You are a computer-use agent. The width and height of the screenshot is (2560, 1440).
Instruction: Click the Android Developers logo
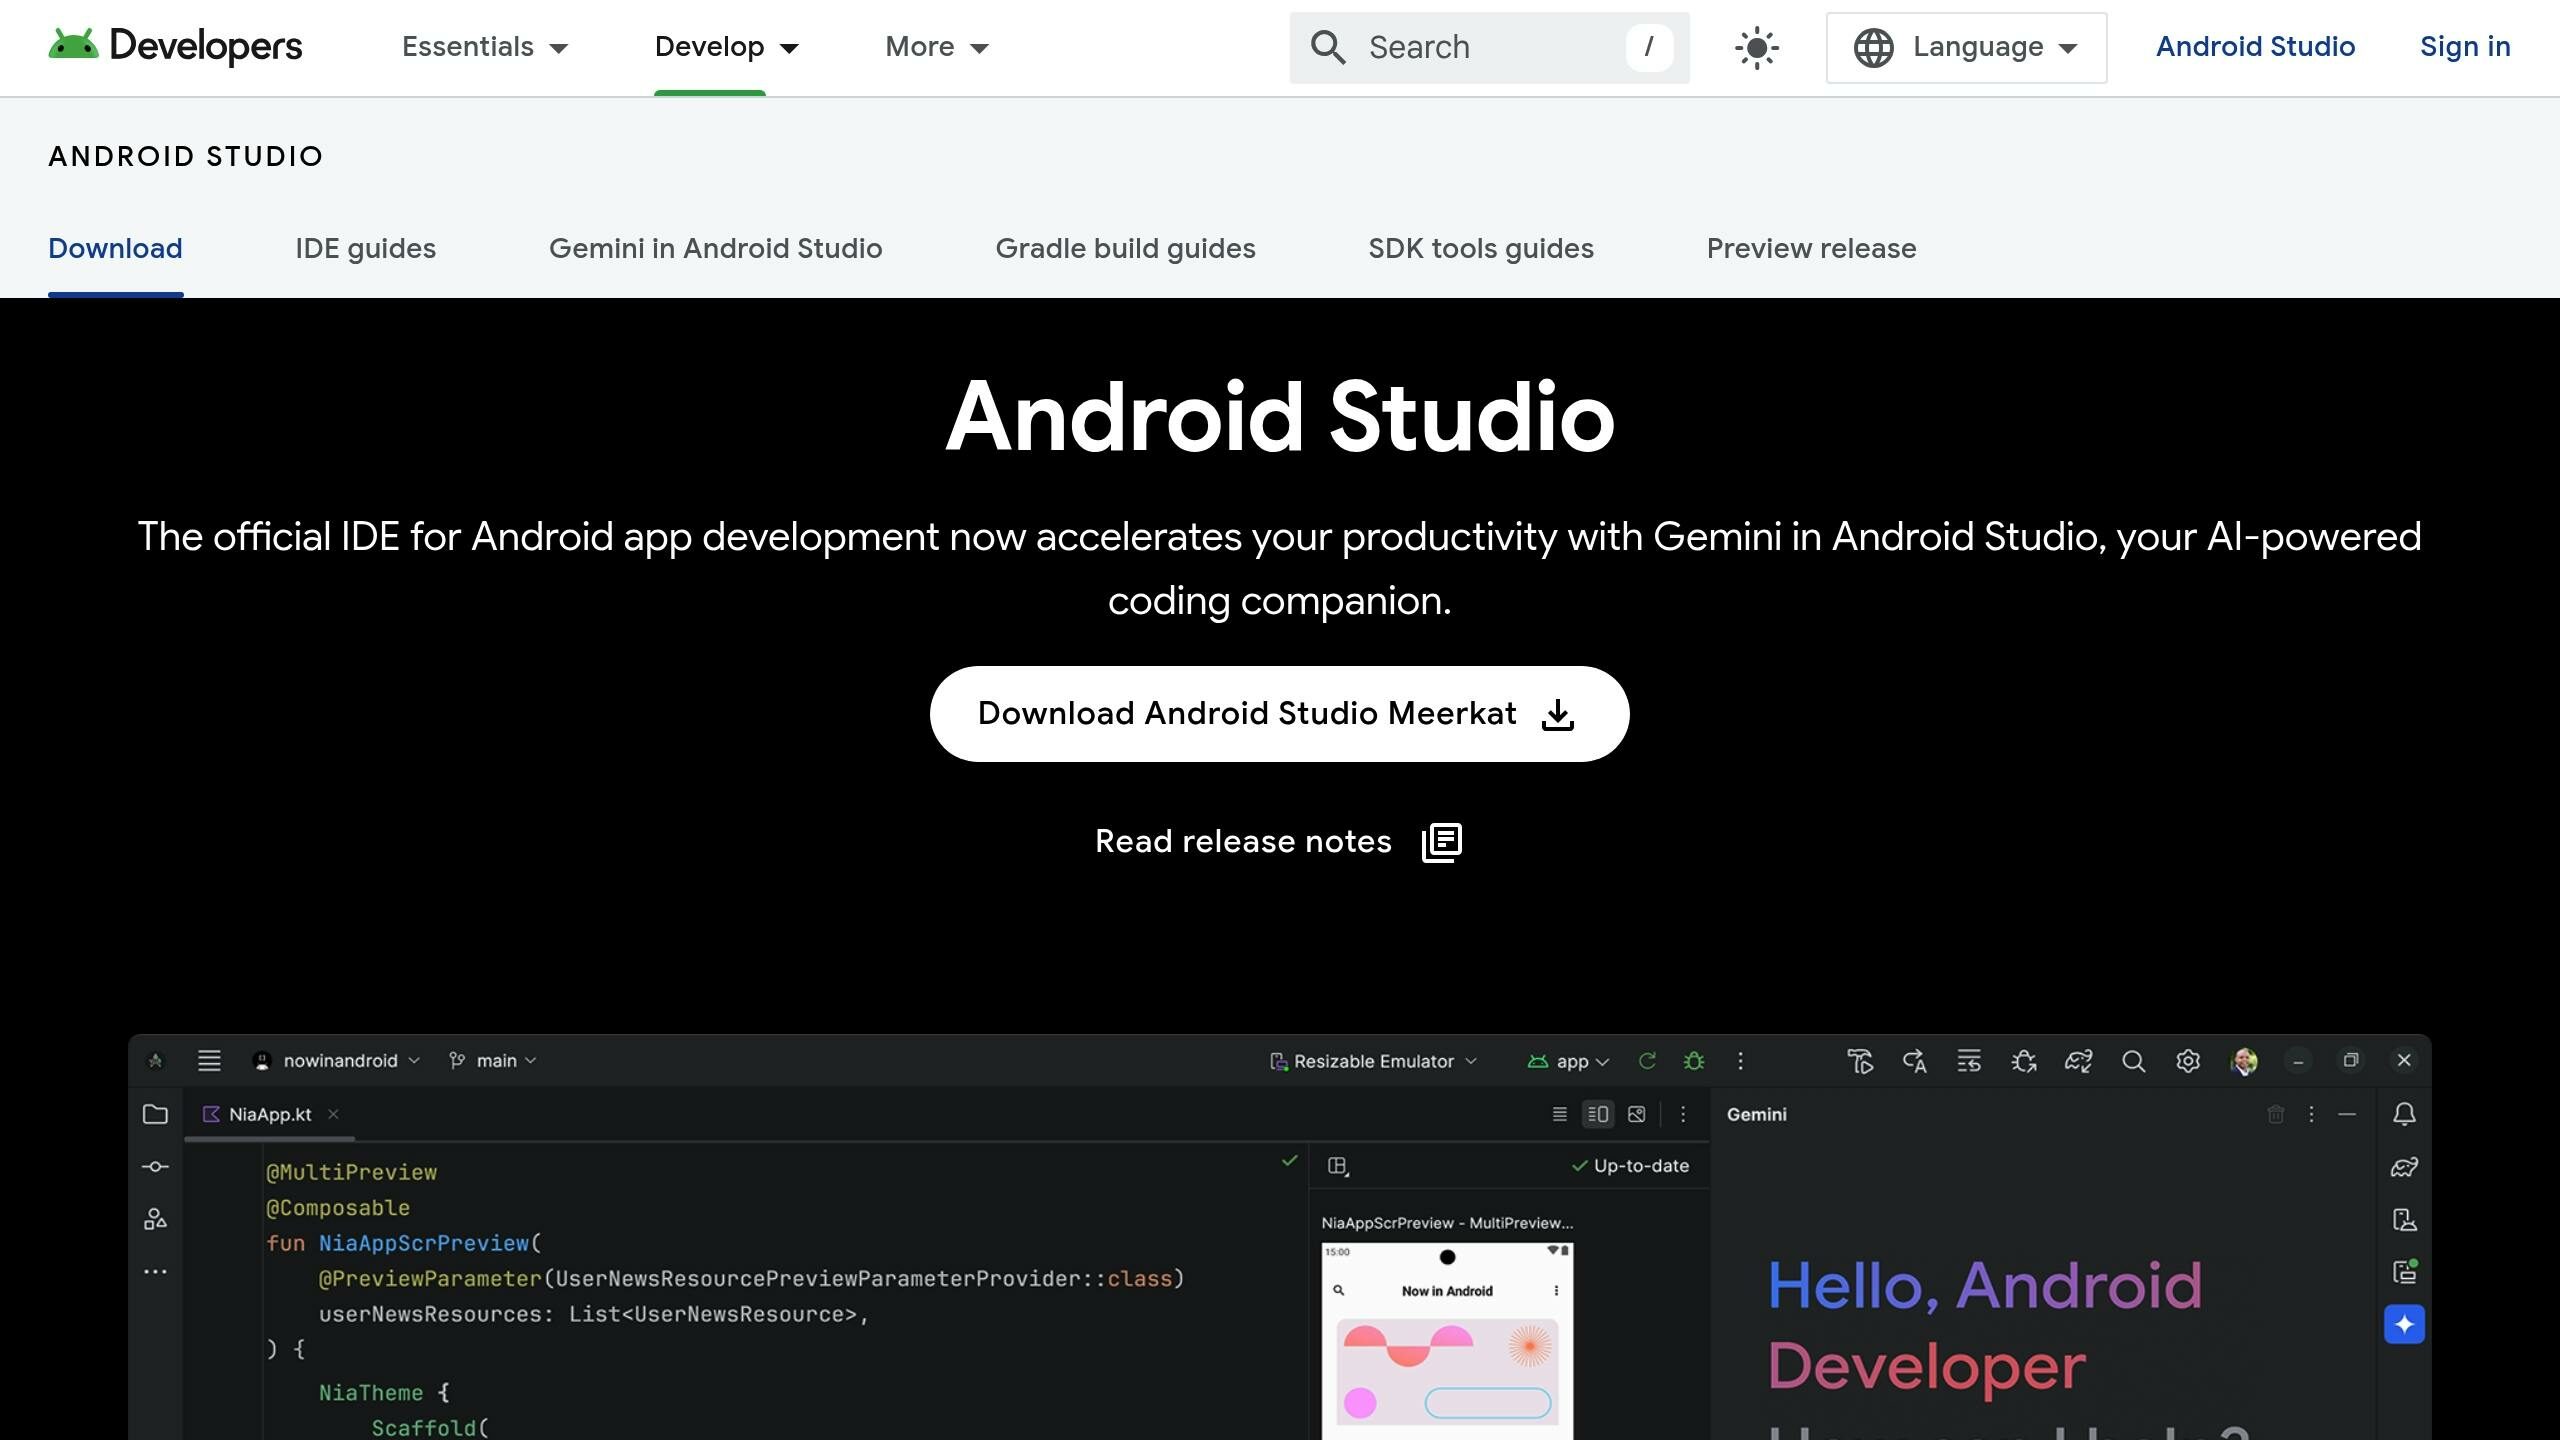[175, 46]
